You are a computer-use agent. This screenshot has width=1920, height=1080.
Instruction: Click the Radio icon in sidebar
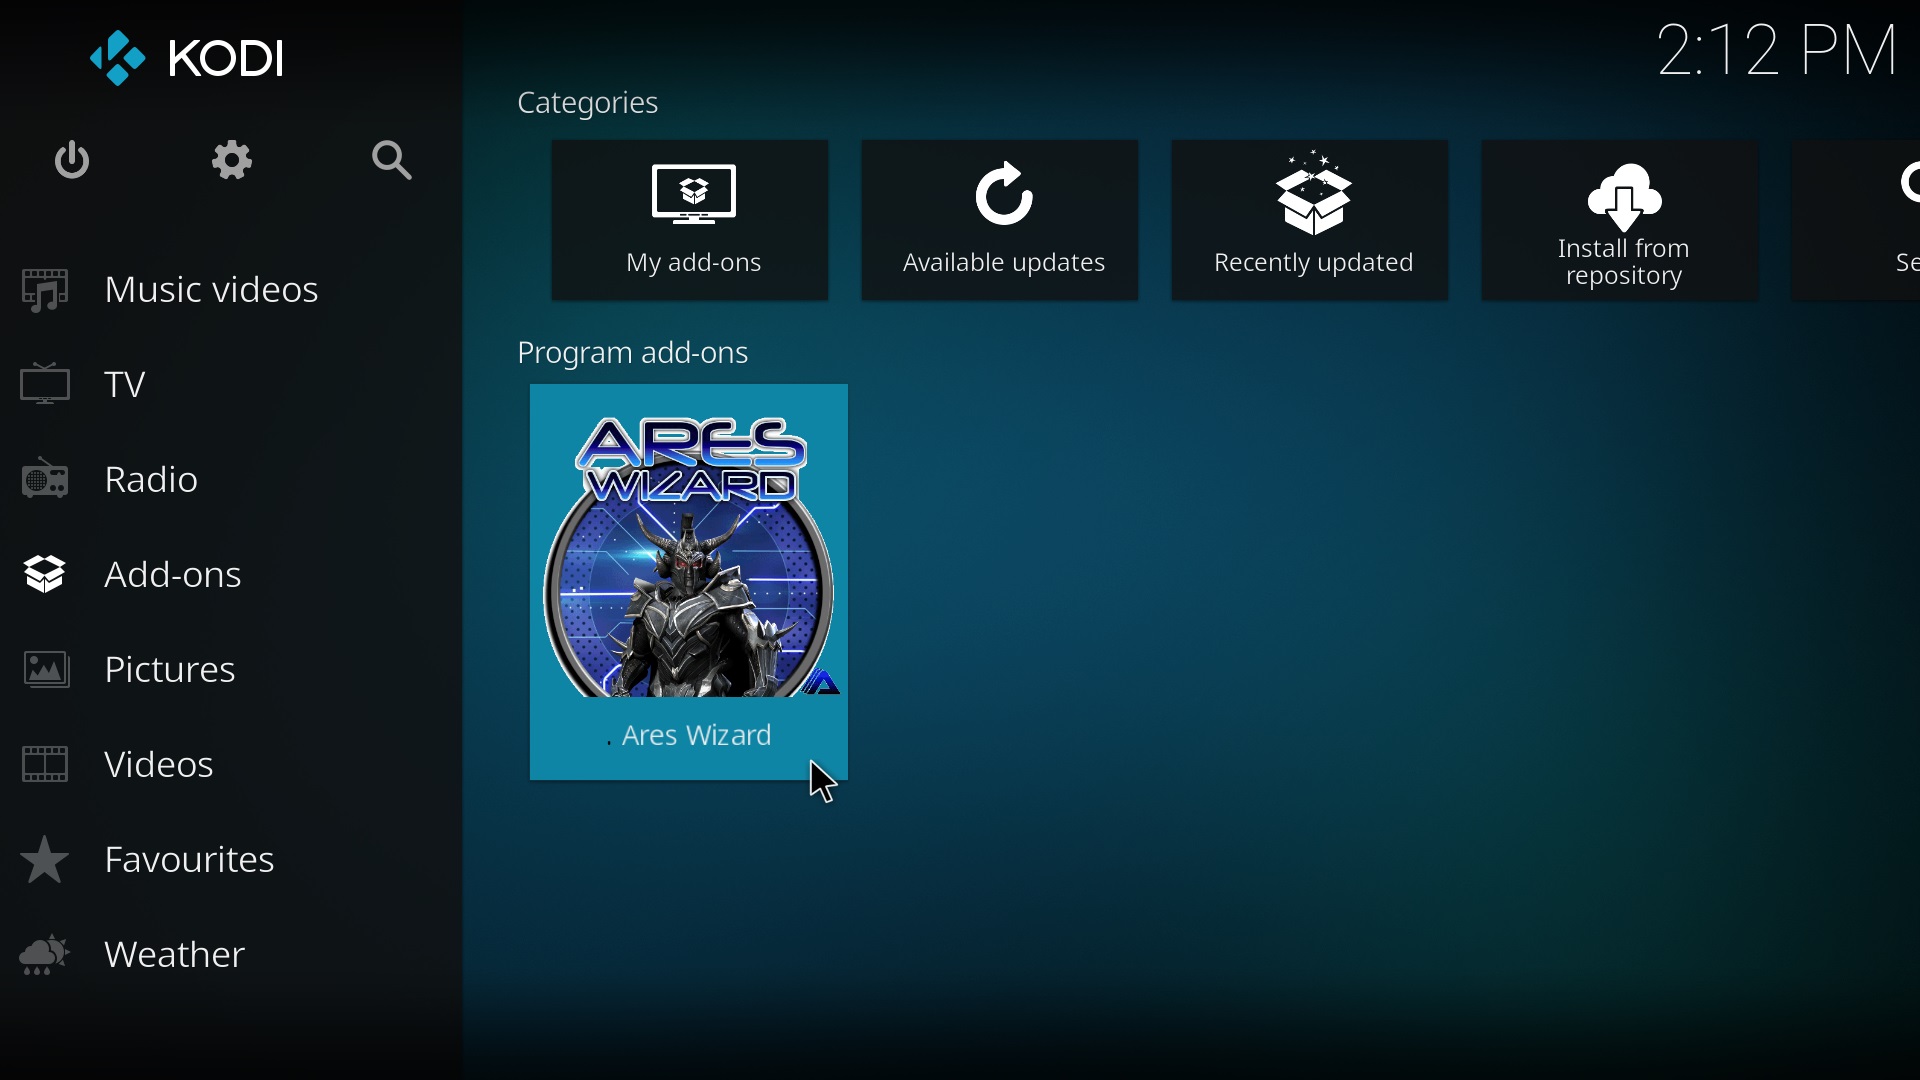(x=46, y=480)
